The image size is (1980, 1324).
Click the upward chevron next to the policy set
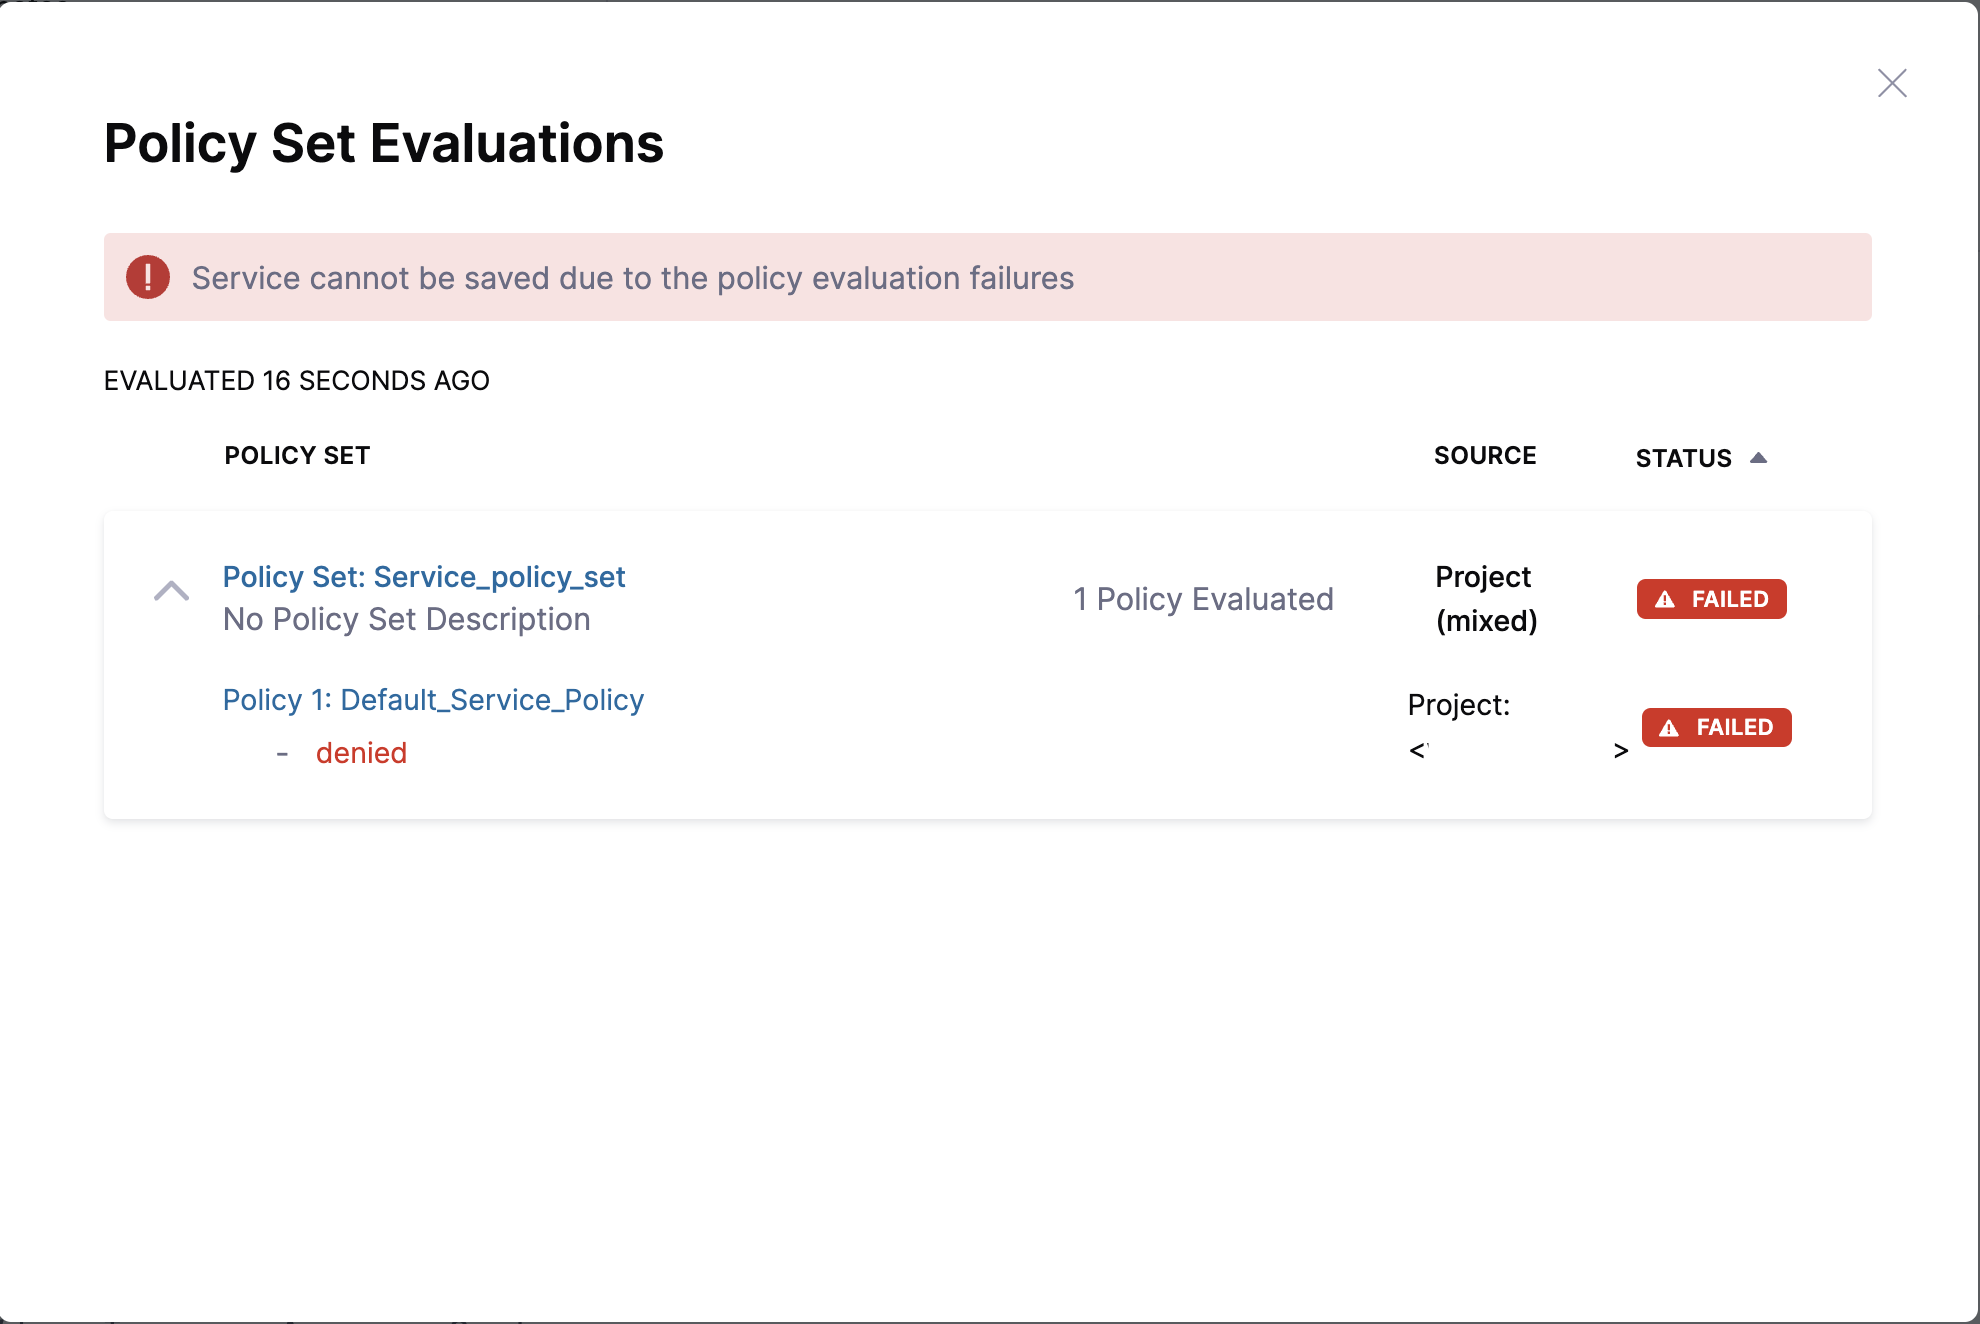point(171,591)
